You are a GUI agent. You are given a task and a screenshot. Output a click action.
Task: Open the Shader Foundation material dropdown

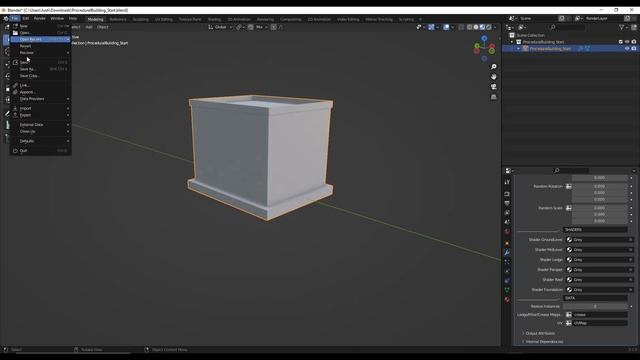[600, 290]
